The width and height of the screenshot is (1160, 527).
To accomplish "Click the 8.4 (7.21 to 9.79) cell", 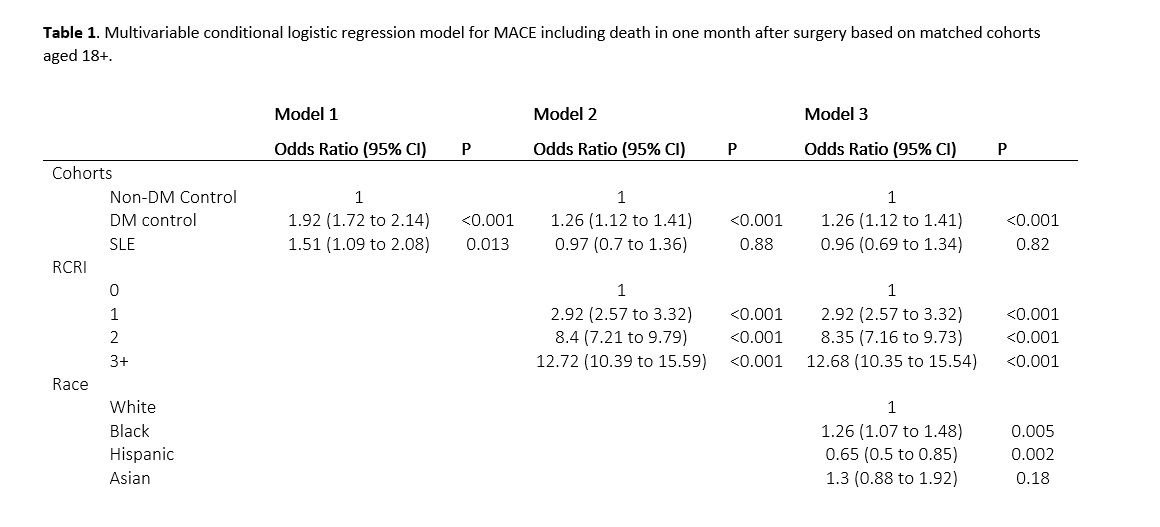I will pos(621,337).
